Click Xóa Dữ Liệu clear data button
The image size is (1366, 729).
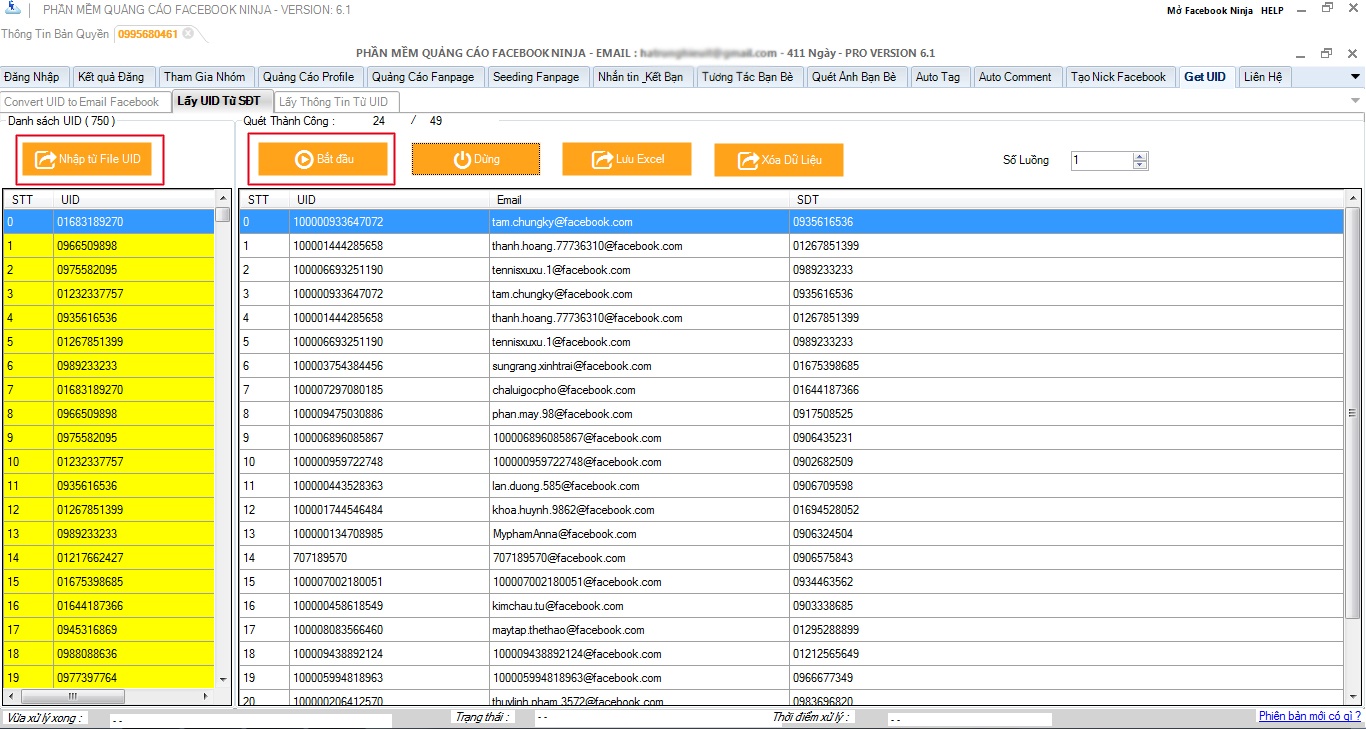coord(778,160)
